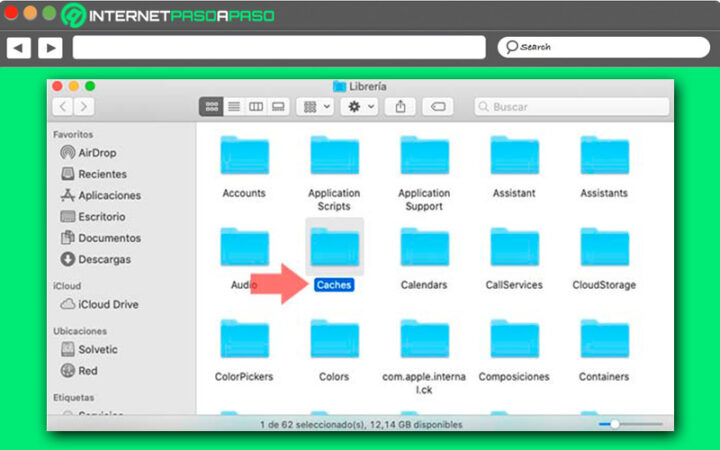Go back with Finder's left chevron
This screenshot has height=450, width=720.
pos(64,106)
